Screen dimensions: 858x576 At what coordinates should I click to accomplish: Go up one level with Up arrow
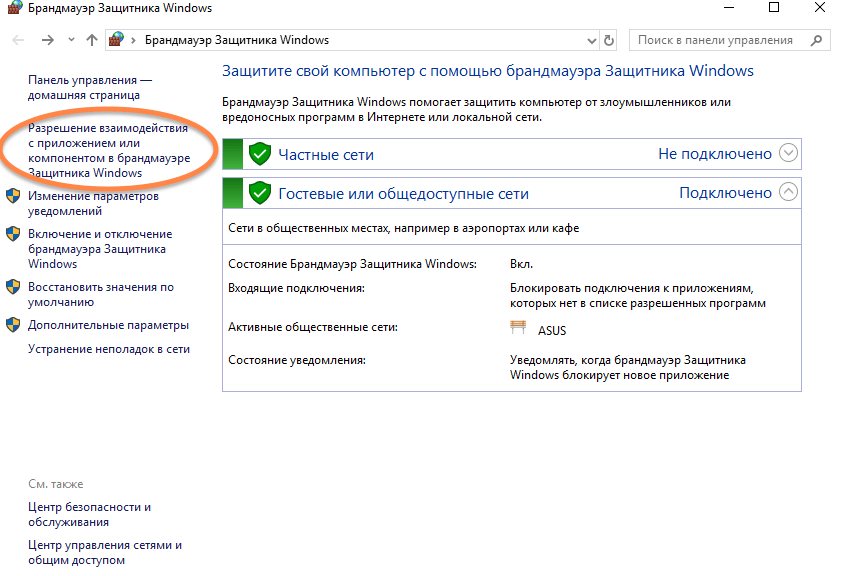coord(92,40)
